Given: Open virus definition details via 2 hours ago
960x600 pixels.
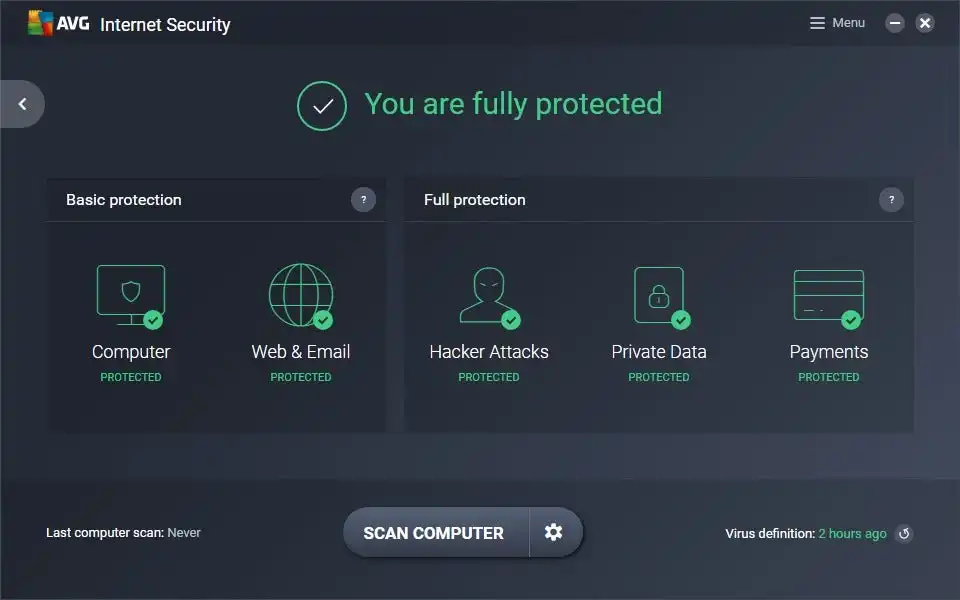Looking at the screenshot, I should [851, 533].
